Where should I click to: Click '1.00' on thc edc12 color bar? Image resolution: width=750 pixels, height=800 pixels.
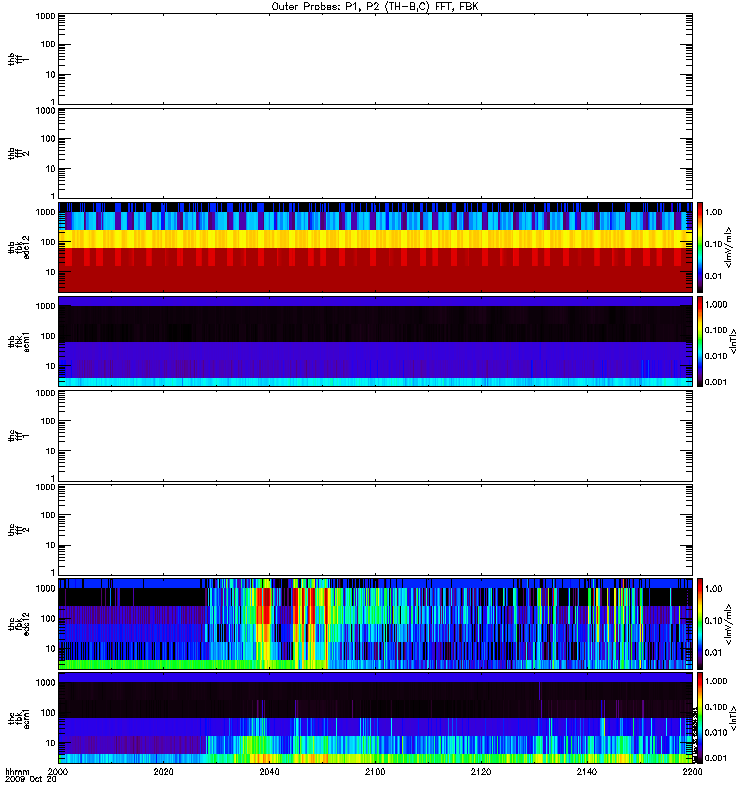(x=714, y=588)
